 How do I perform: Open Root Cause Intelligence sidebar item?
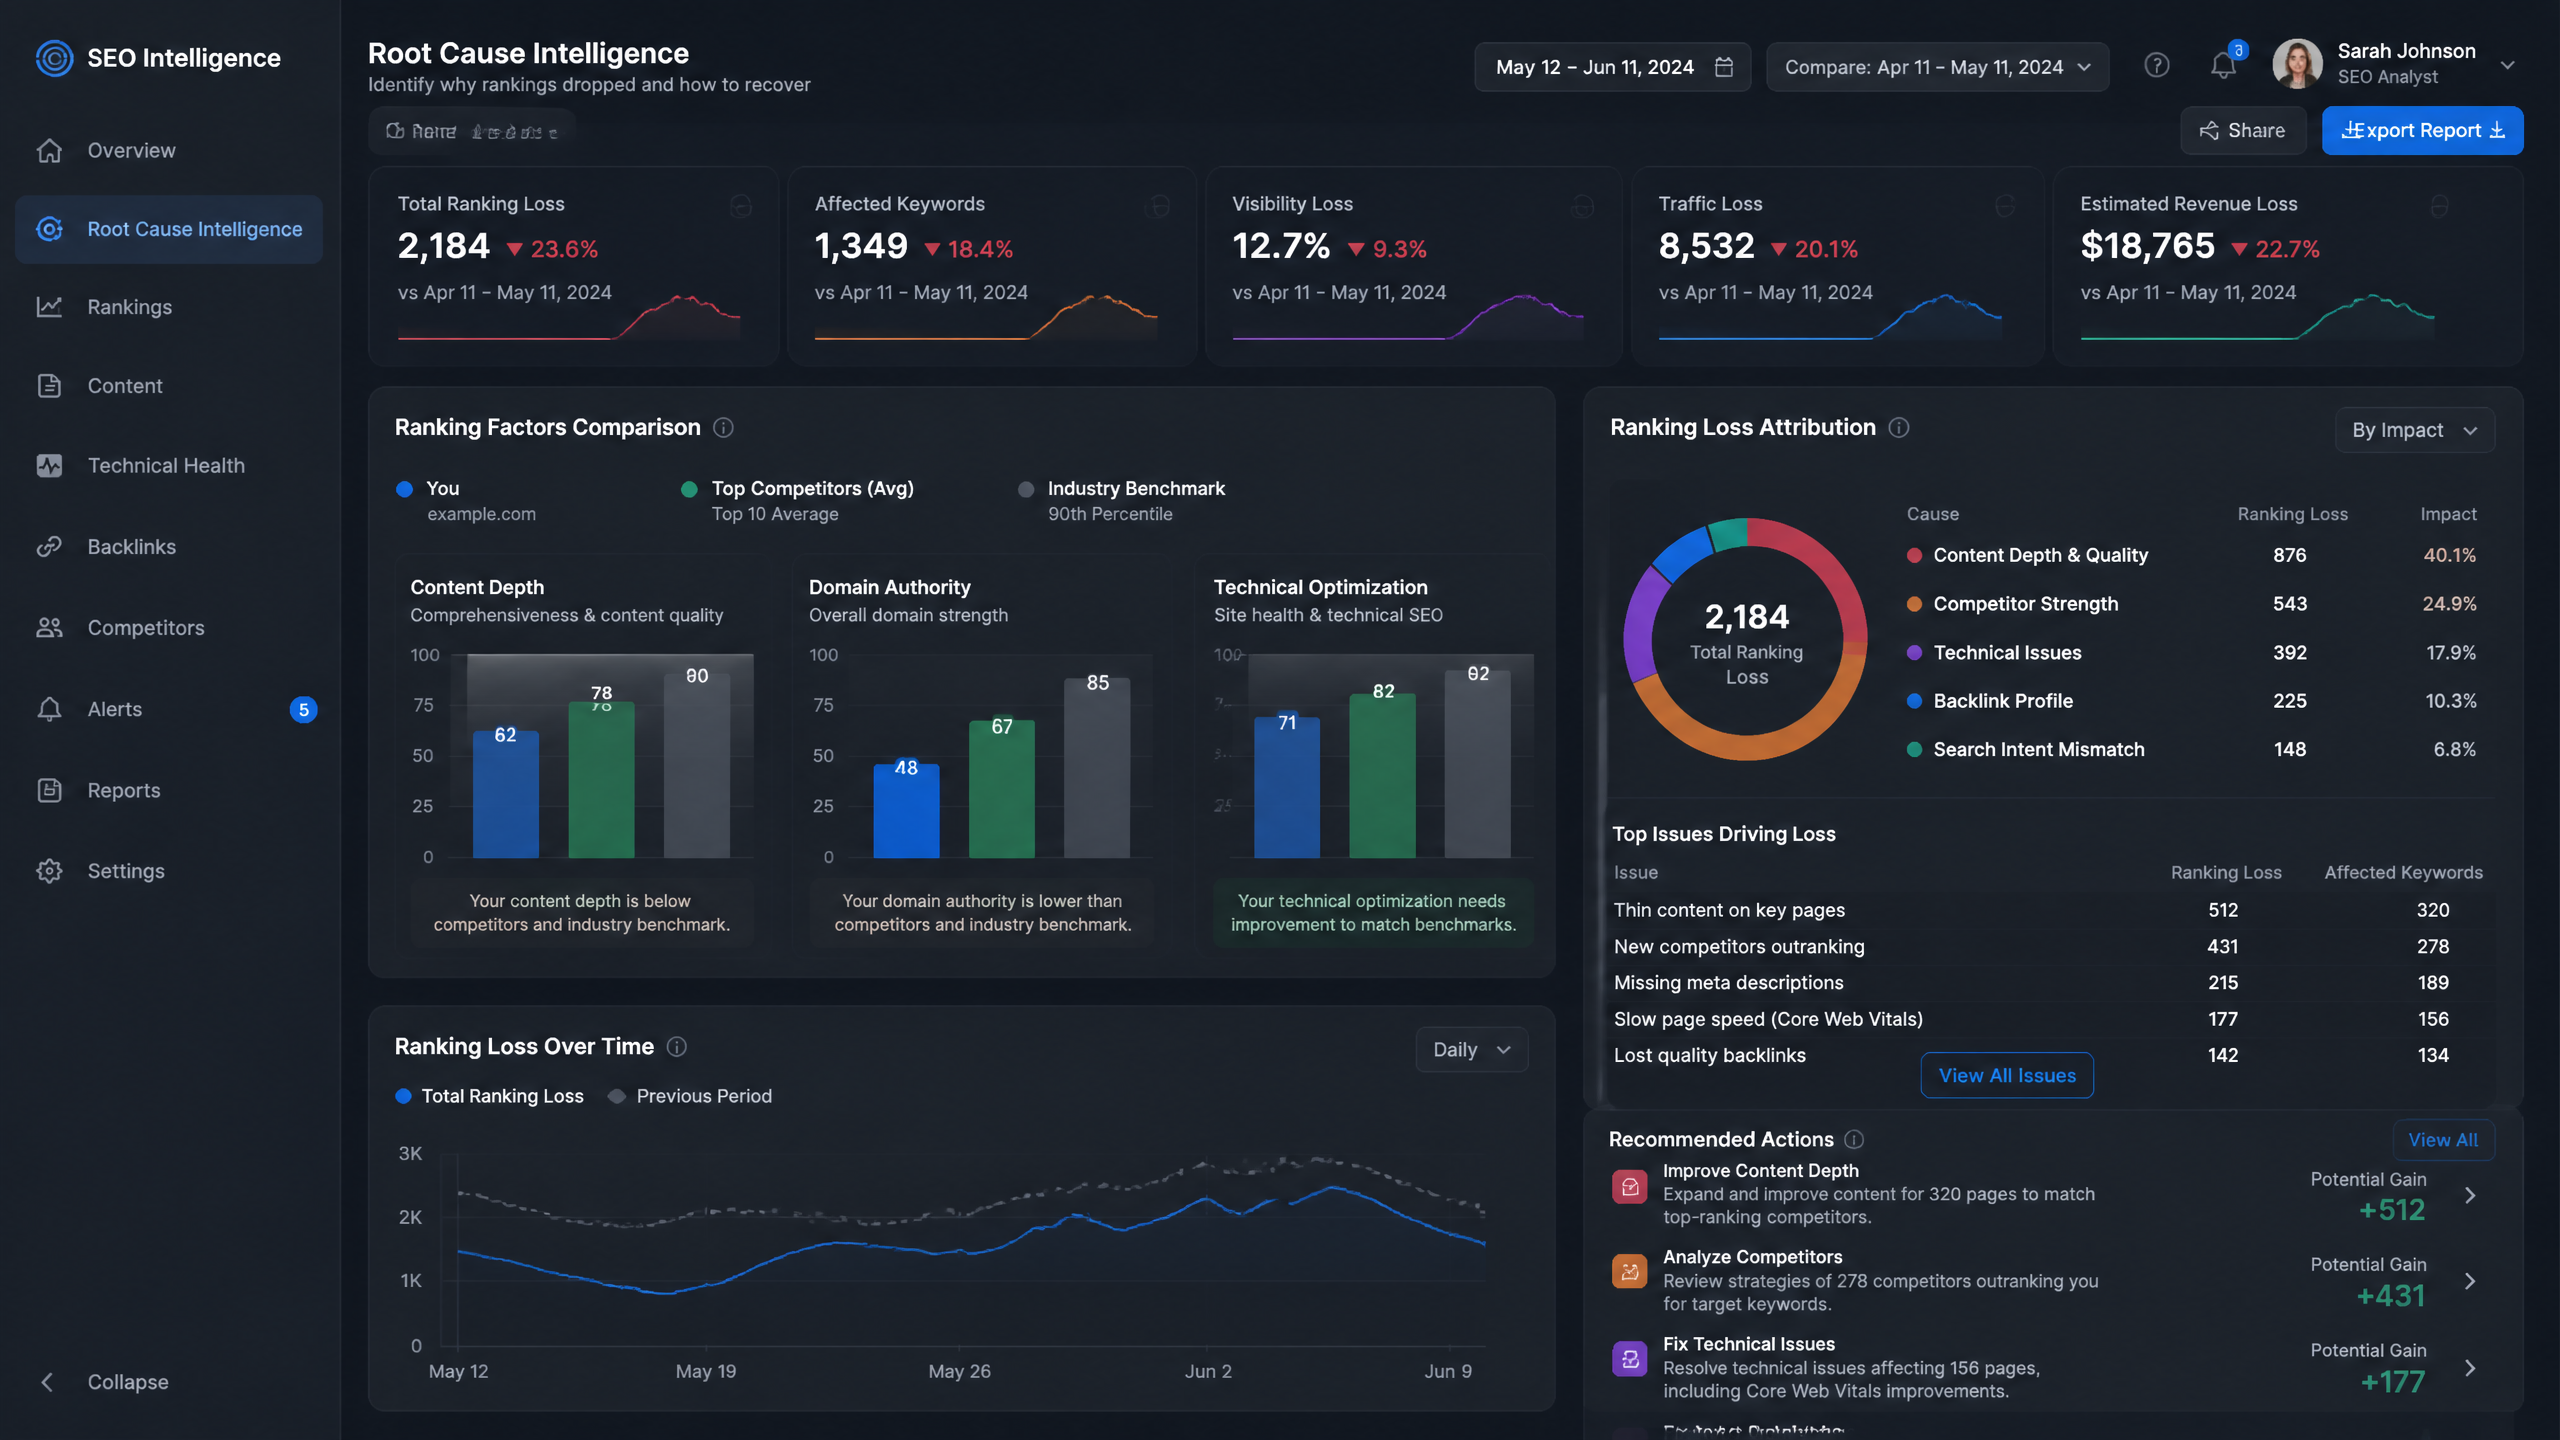click(169, 229)
